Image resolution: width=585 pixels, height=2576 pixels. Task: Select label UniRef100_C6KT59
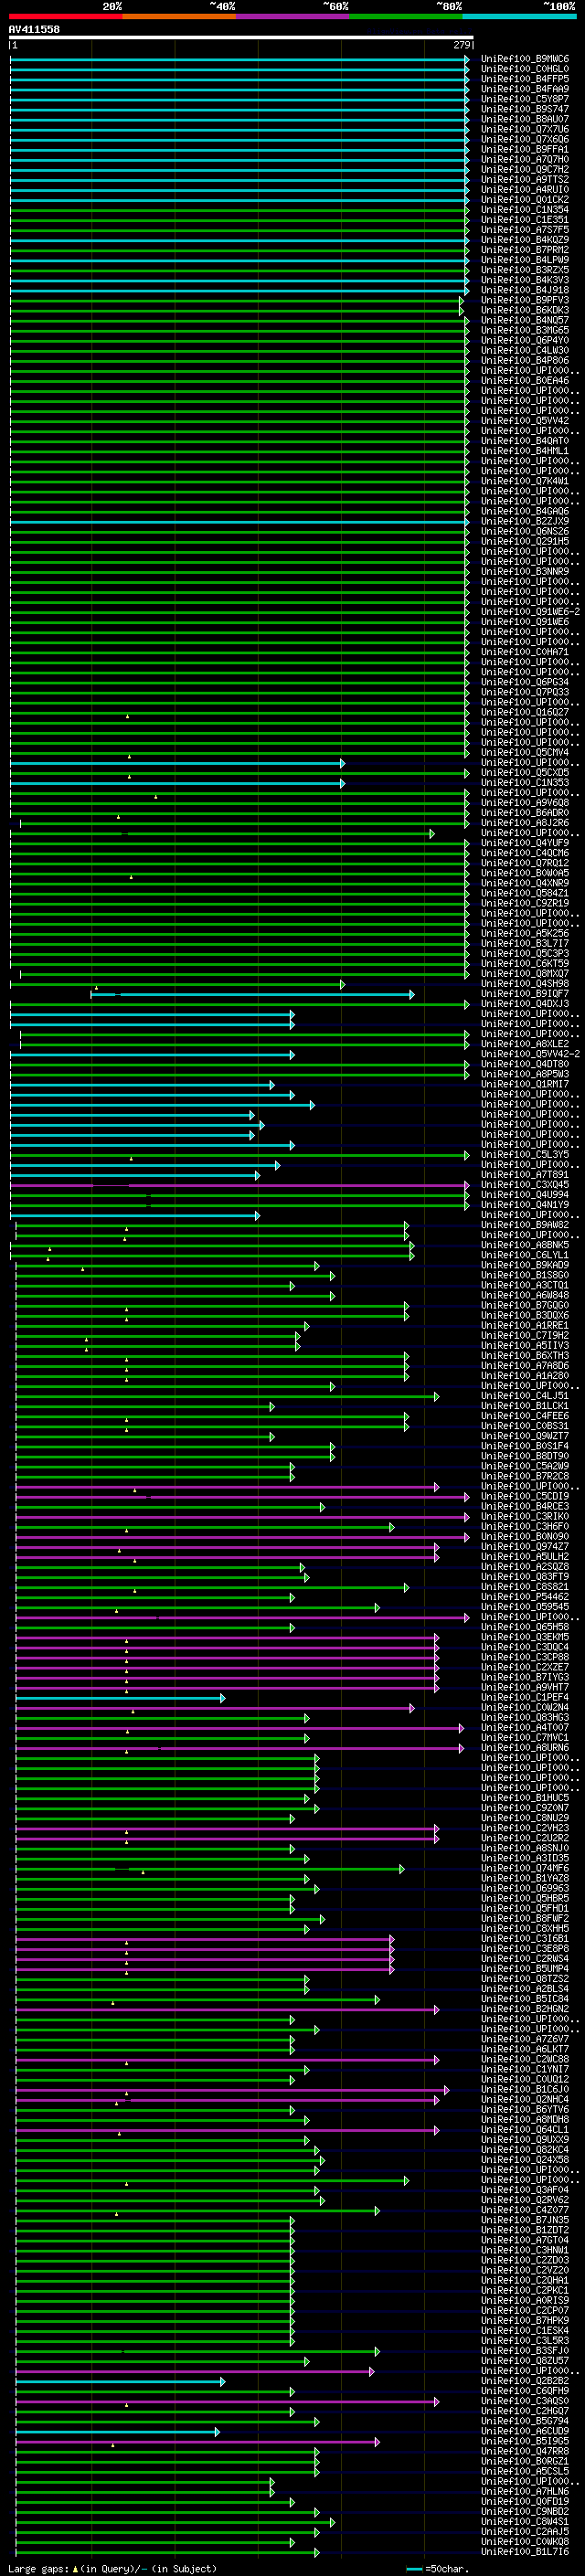pyautogui.click(x=525, y=963)
